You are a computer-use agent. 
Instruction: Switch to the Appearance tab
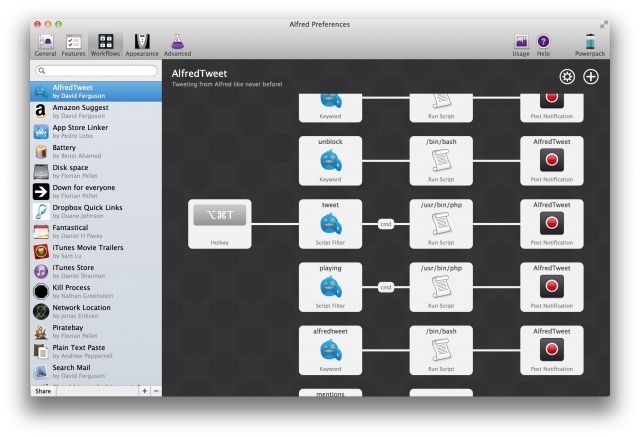[x=141, y=44]
